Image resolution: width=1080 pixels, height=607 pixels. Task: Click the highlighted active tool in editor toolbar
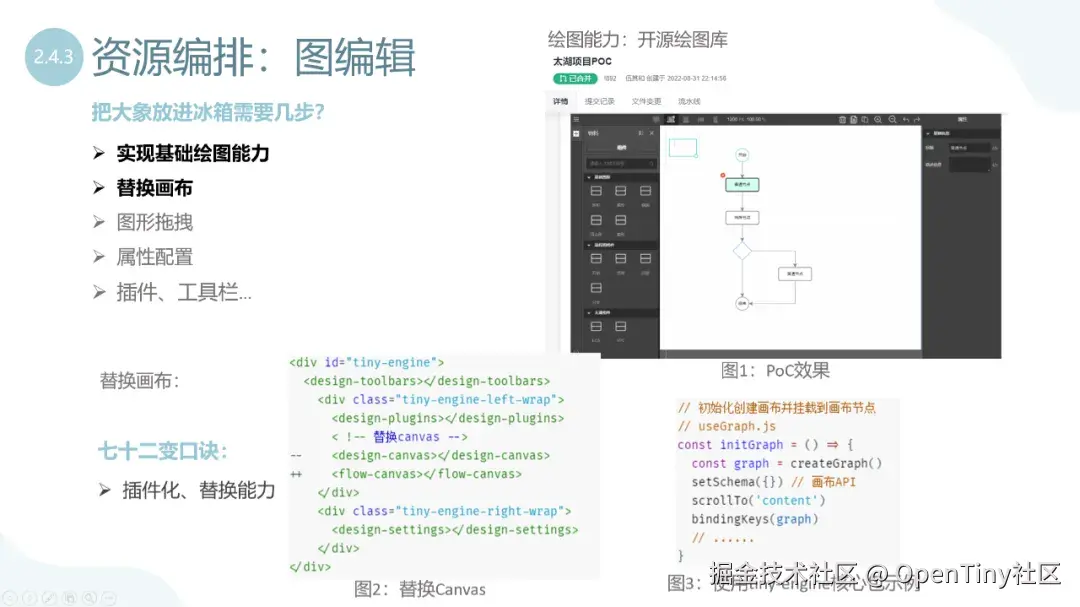[x=671, y=120]
